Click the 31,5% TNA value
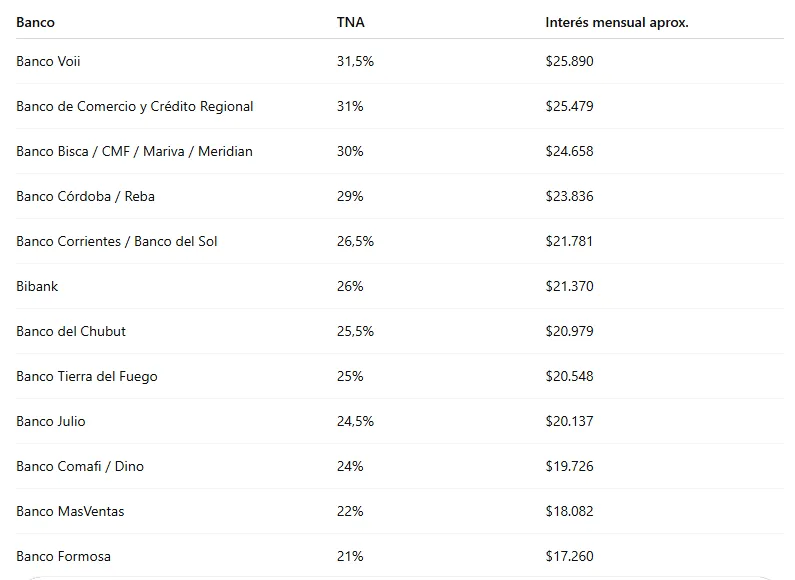795x580 pixels. [x=355, y=61]
